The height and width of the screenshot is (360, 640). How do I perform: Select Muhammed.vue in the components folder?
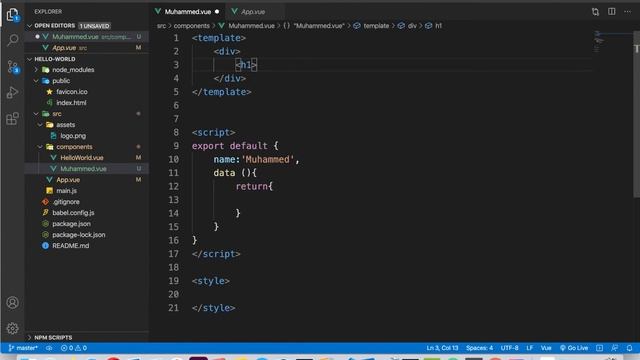point(83,169)
